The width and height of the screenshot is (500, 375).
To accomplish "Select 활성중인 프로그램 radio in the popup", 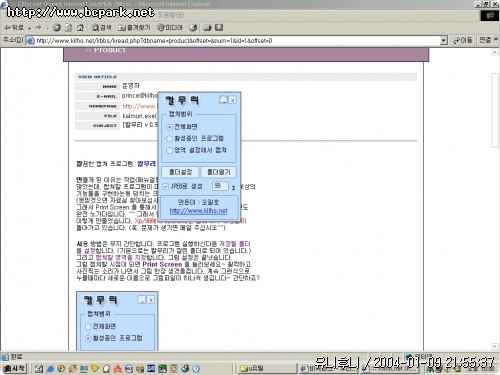I will click(195, 138).
